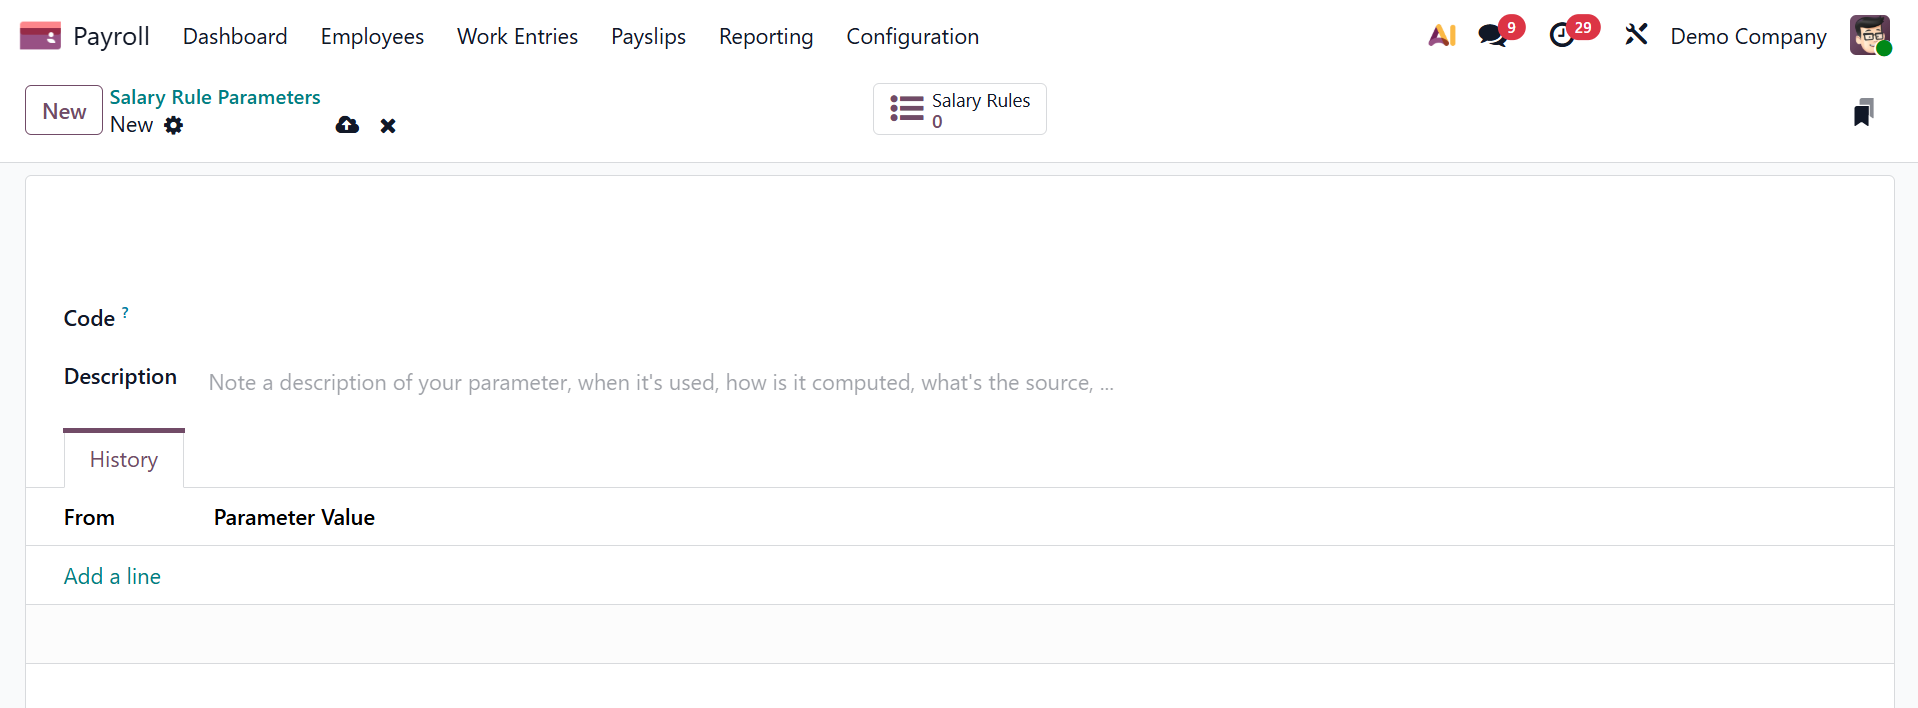Open the Employees menu
1918x708 pixels.
click(x=372, y=37)
